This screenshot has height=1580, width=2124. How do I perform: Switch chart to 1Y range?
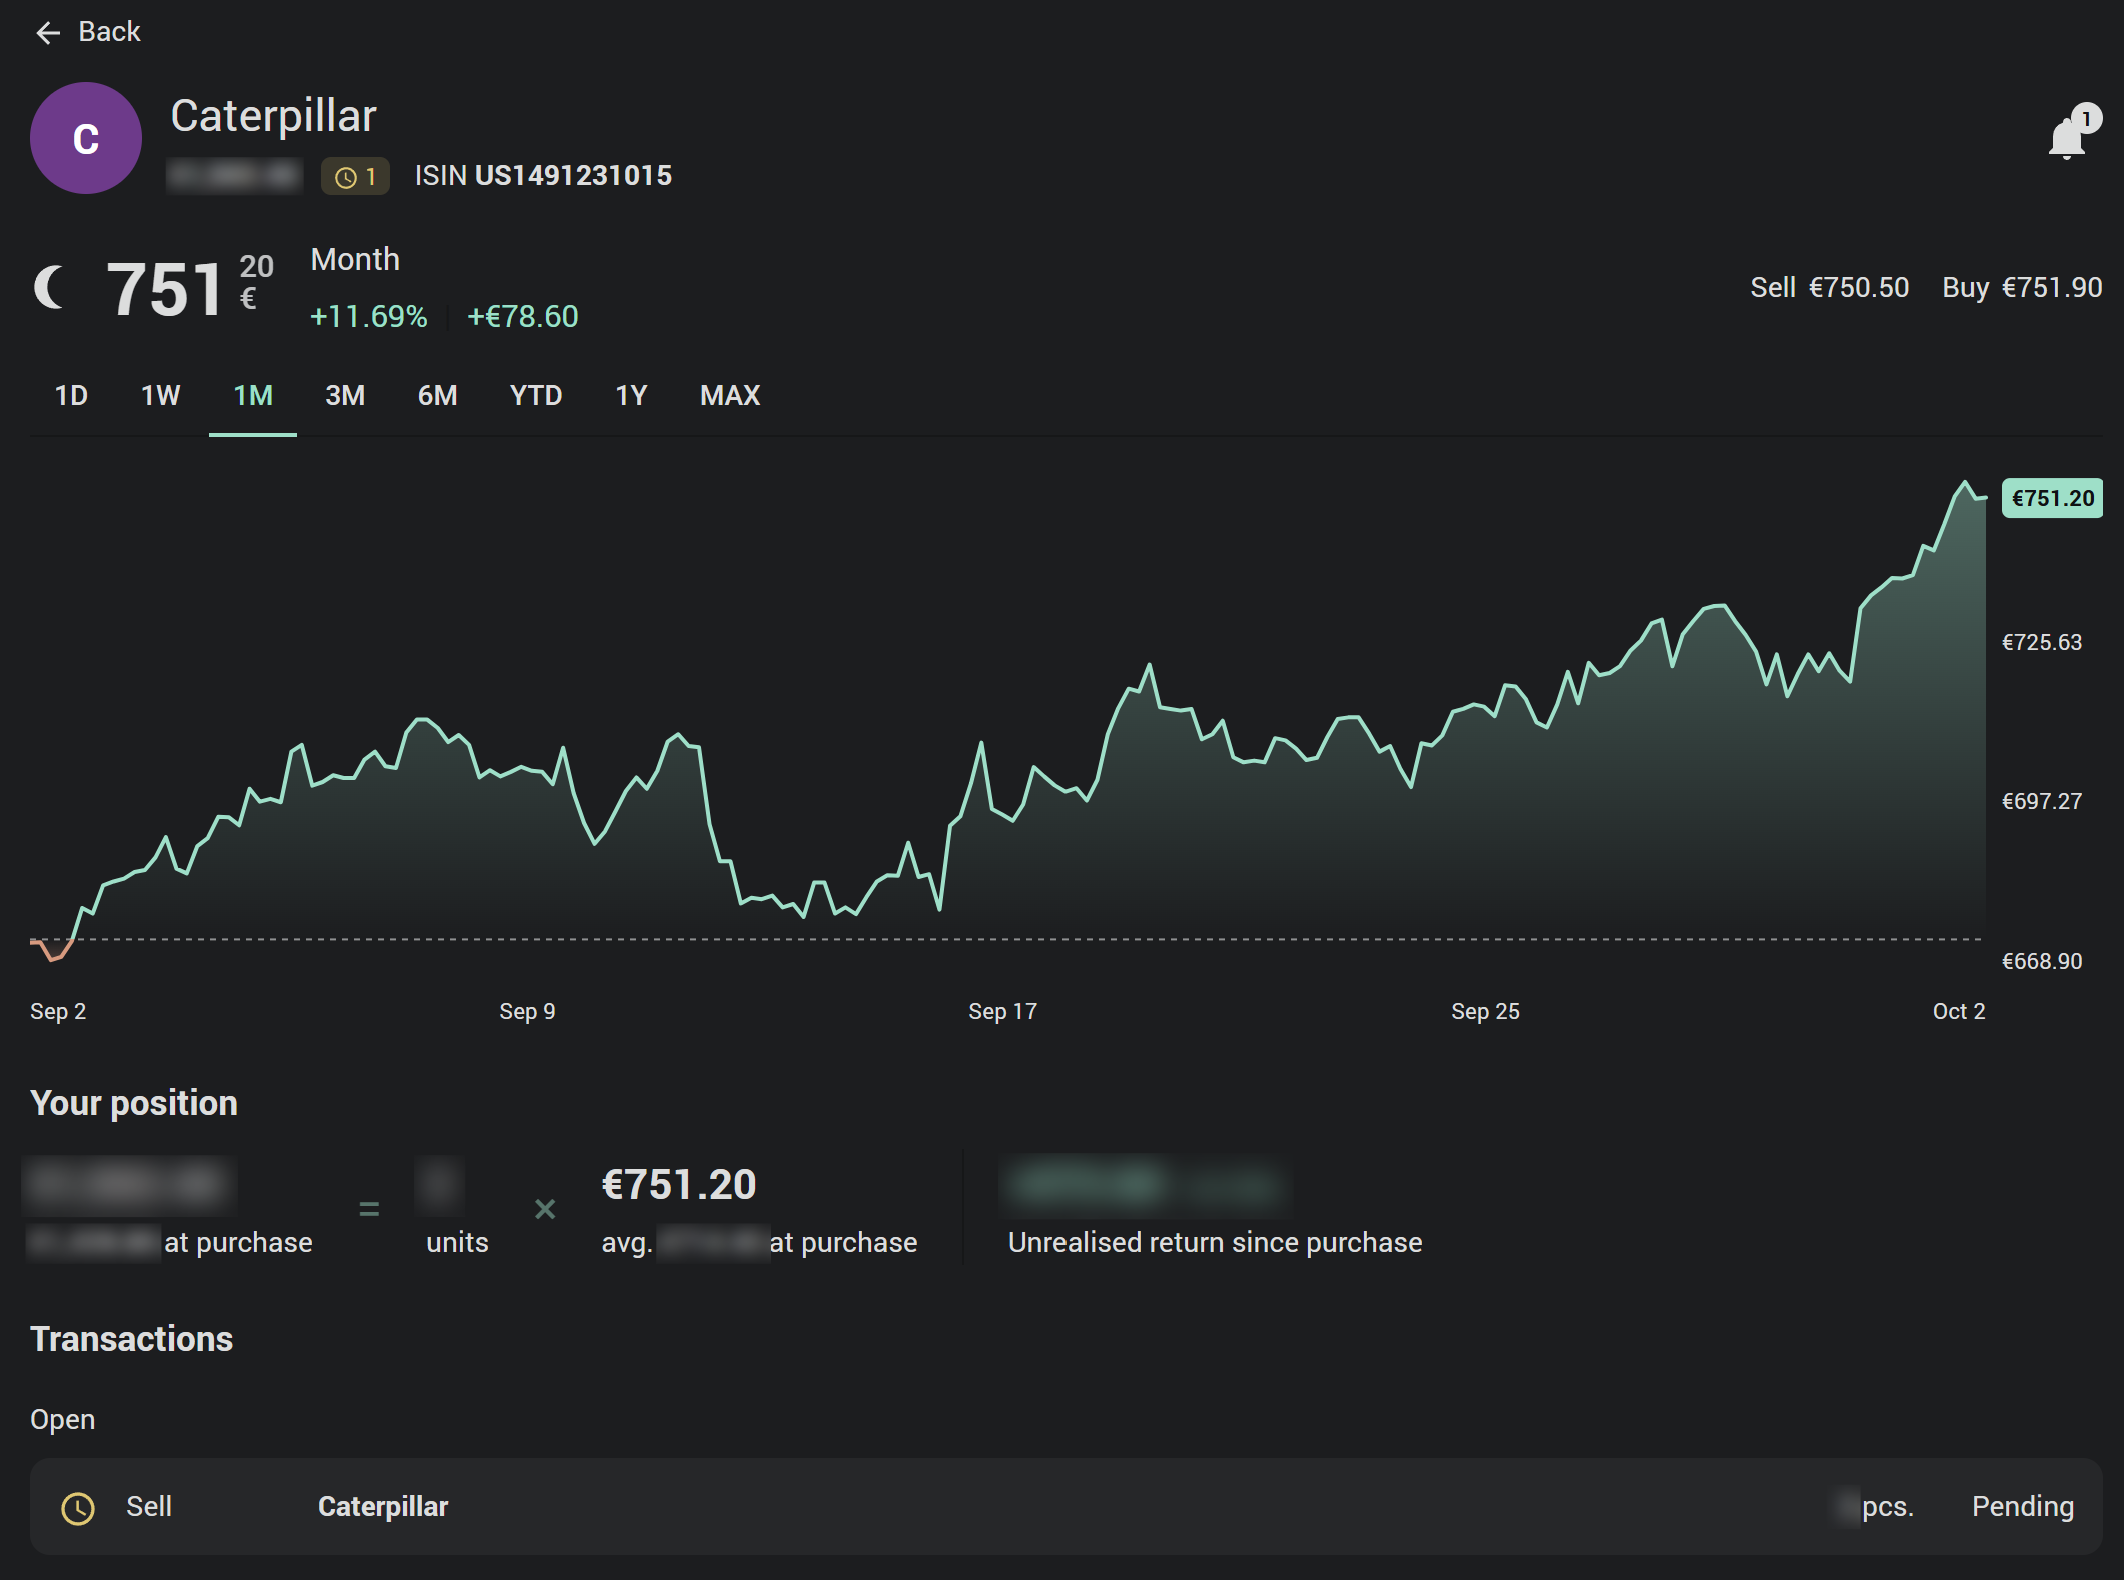(631, 396)
